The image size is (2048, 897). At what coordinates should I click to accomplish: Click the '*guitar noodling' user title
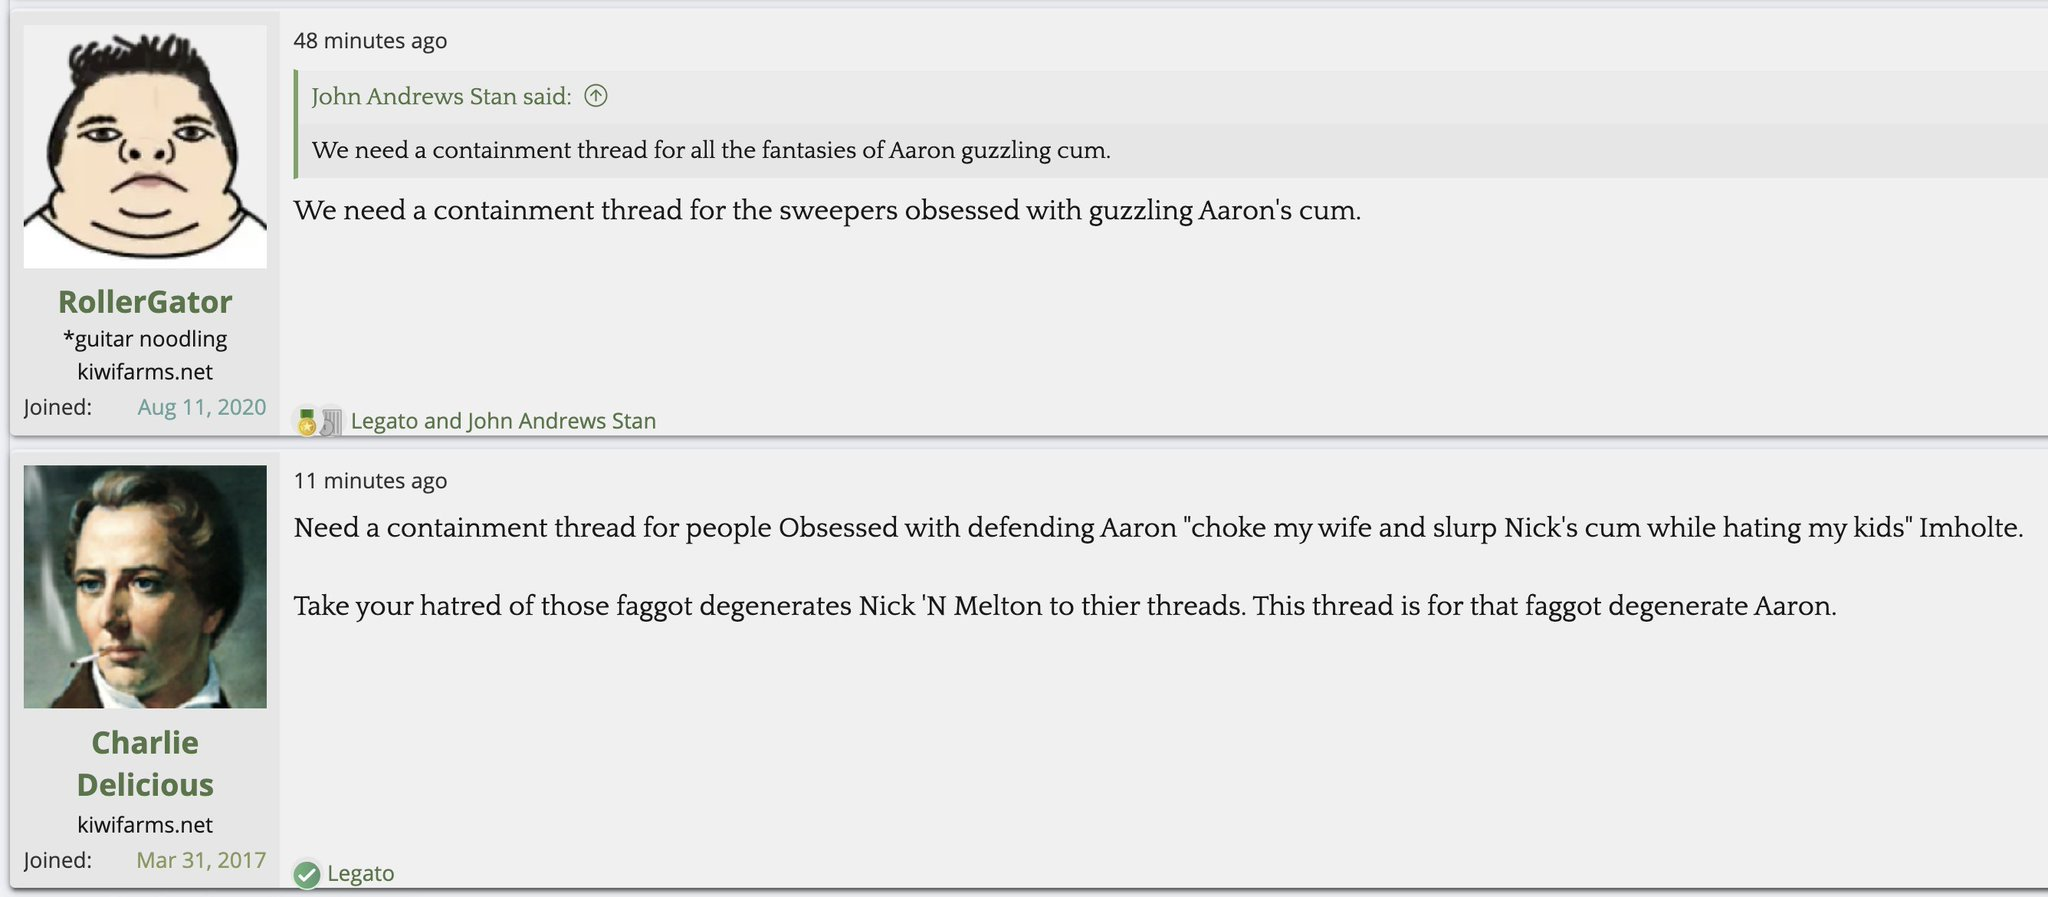[145, 339]
